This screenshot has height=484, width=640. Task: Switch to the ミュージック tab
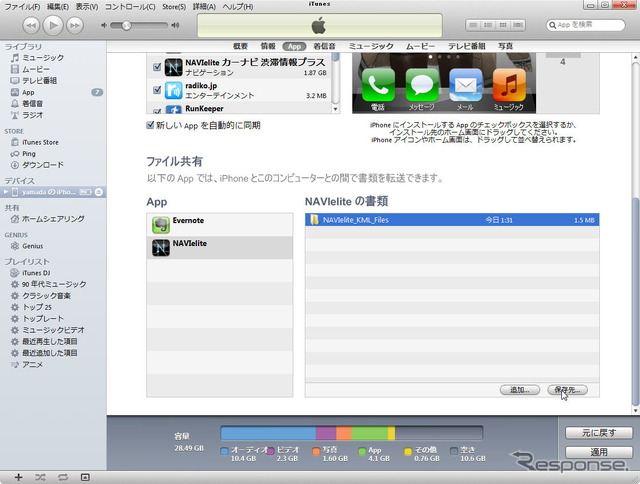click(x=371, y=47)
